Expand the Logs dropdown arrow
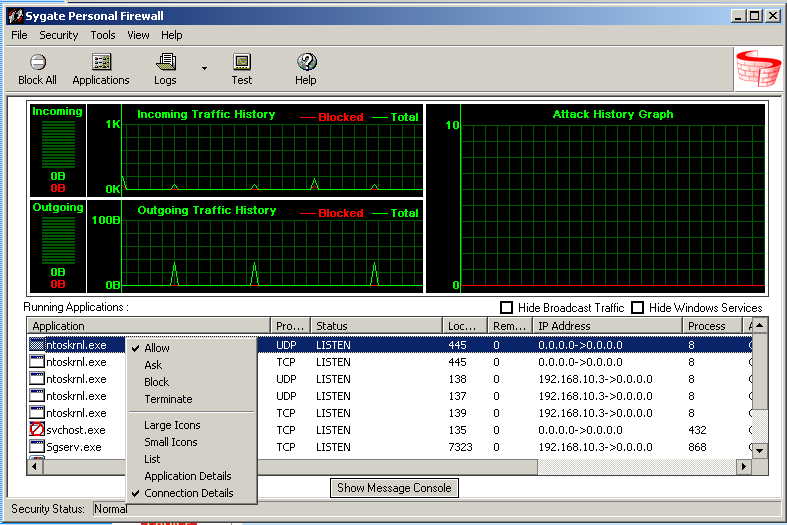 204,68
